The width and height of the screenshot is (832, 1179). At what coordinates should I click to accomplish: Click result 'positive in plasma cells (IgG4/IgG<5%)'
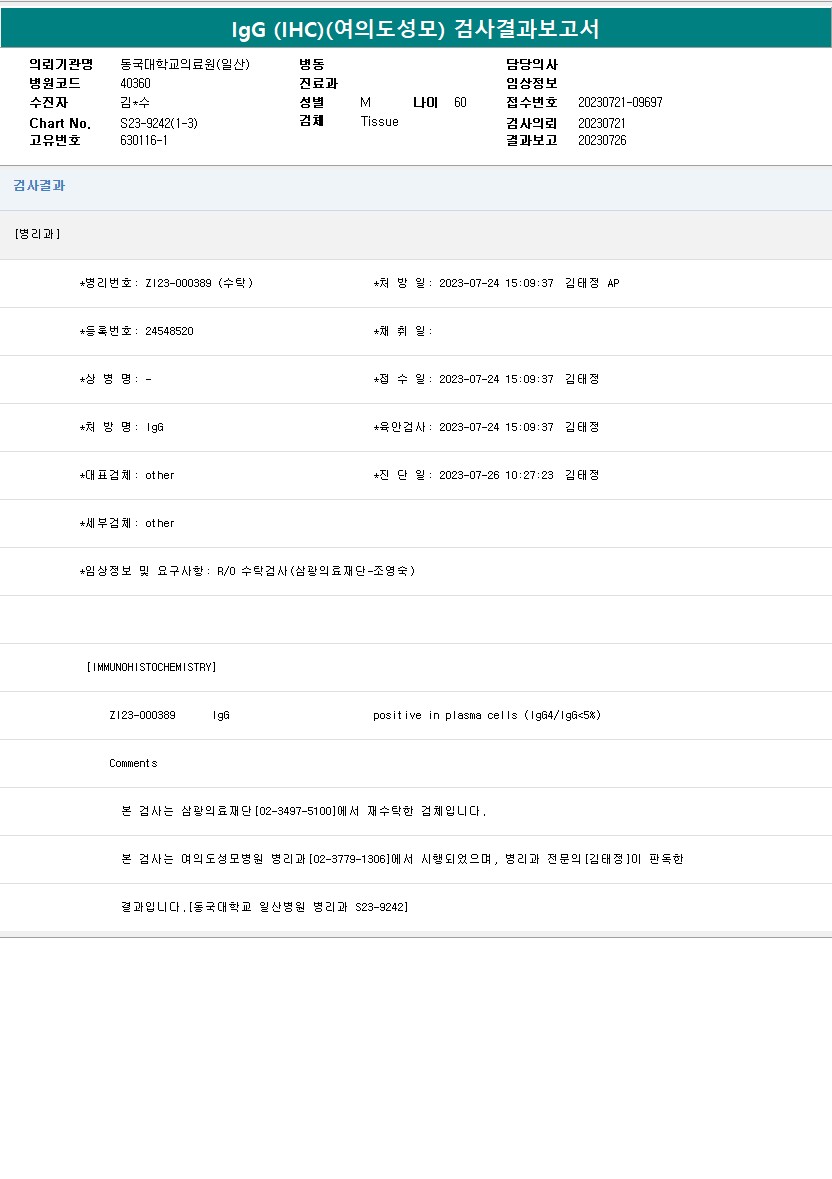click(487, 716)
